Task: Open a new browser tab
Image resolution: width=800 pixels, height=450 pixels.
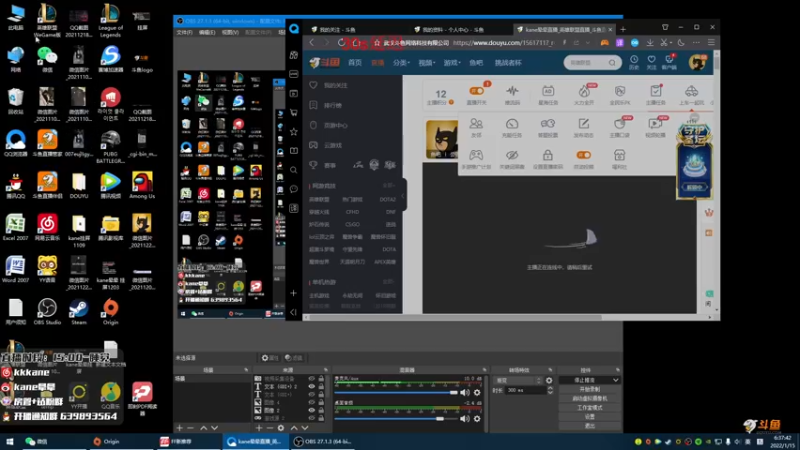Action: point(623,30)
